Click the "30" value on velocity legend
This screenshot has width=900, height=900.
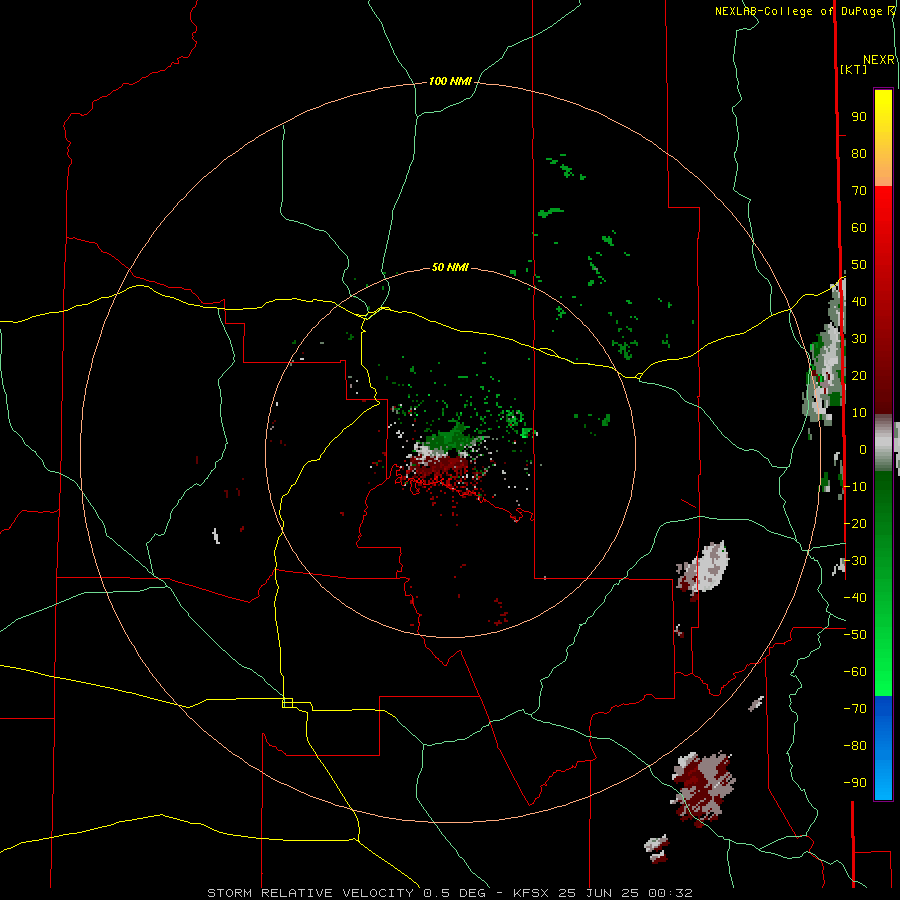(859, 339)
